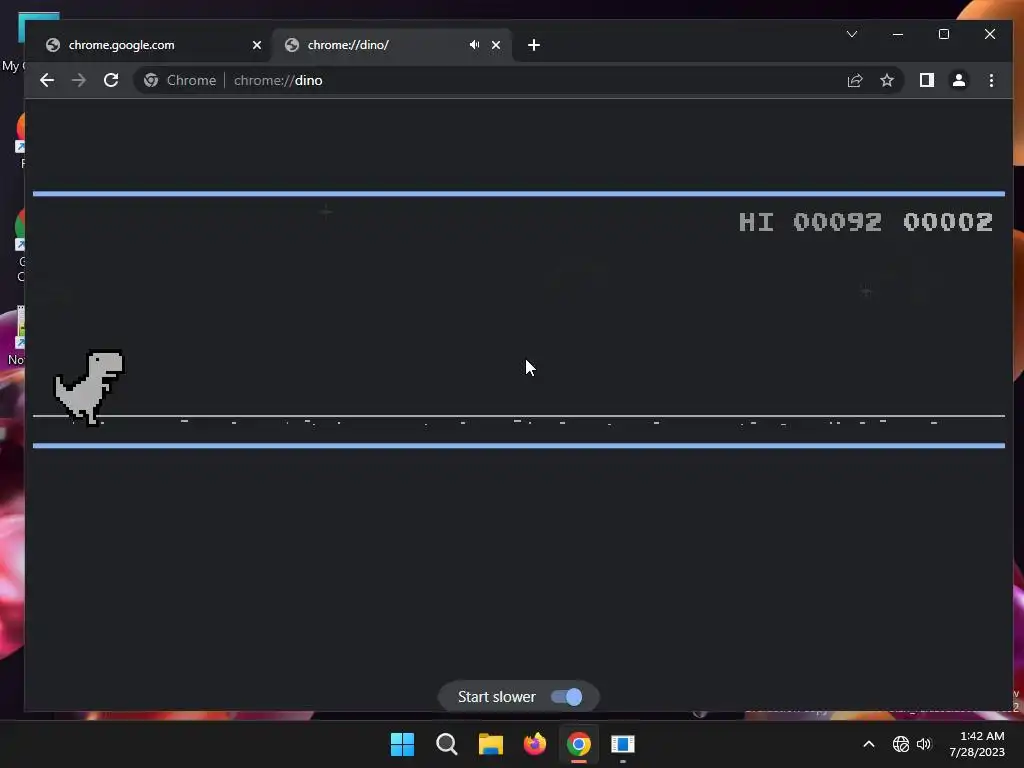Mute the chrome://dino/ tab audio icon
Image resolution: width=1024 pixels, height=768 pixels.
474,45
